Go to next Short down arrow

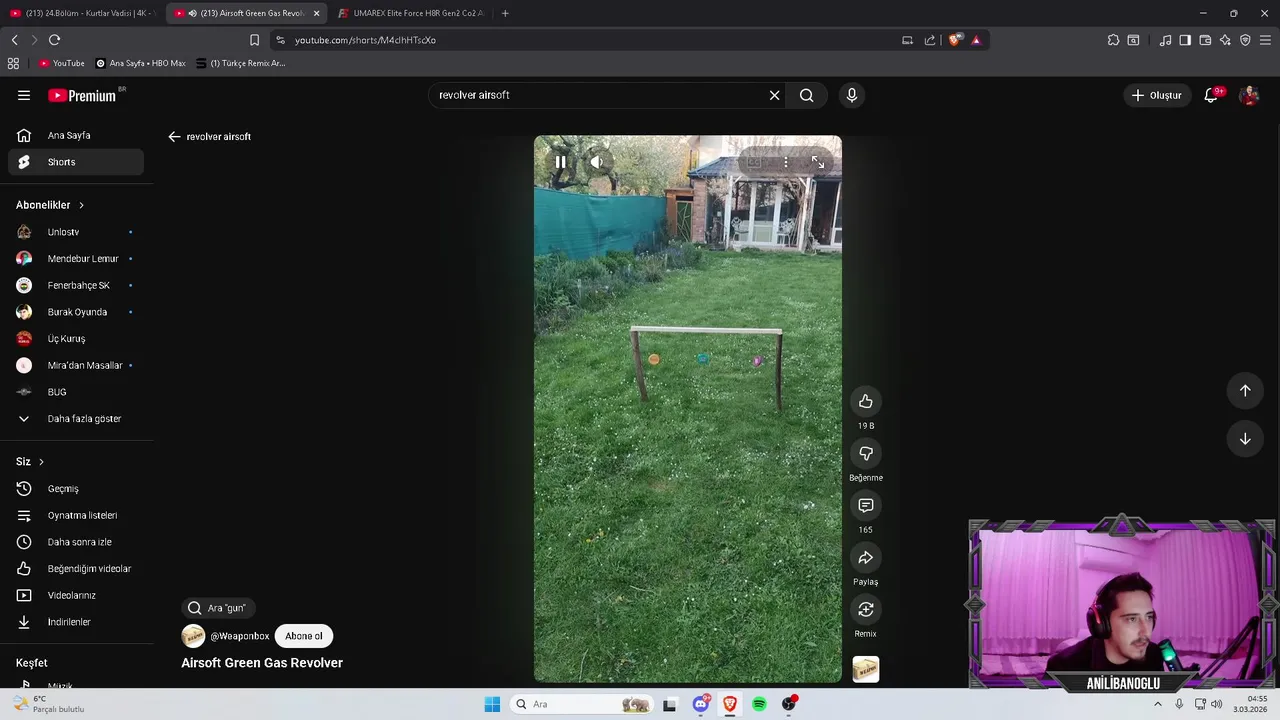pyautogui.click(x=1245, y=439)
